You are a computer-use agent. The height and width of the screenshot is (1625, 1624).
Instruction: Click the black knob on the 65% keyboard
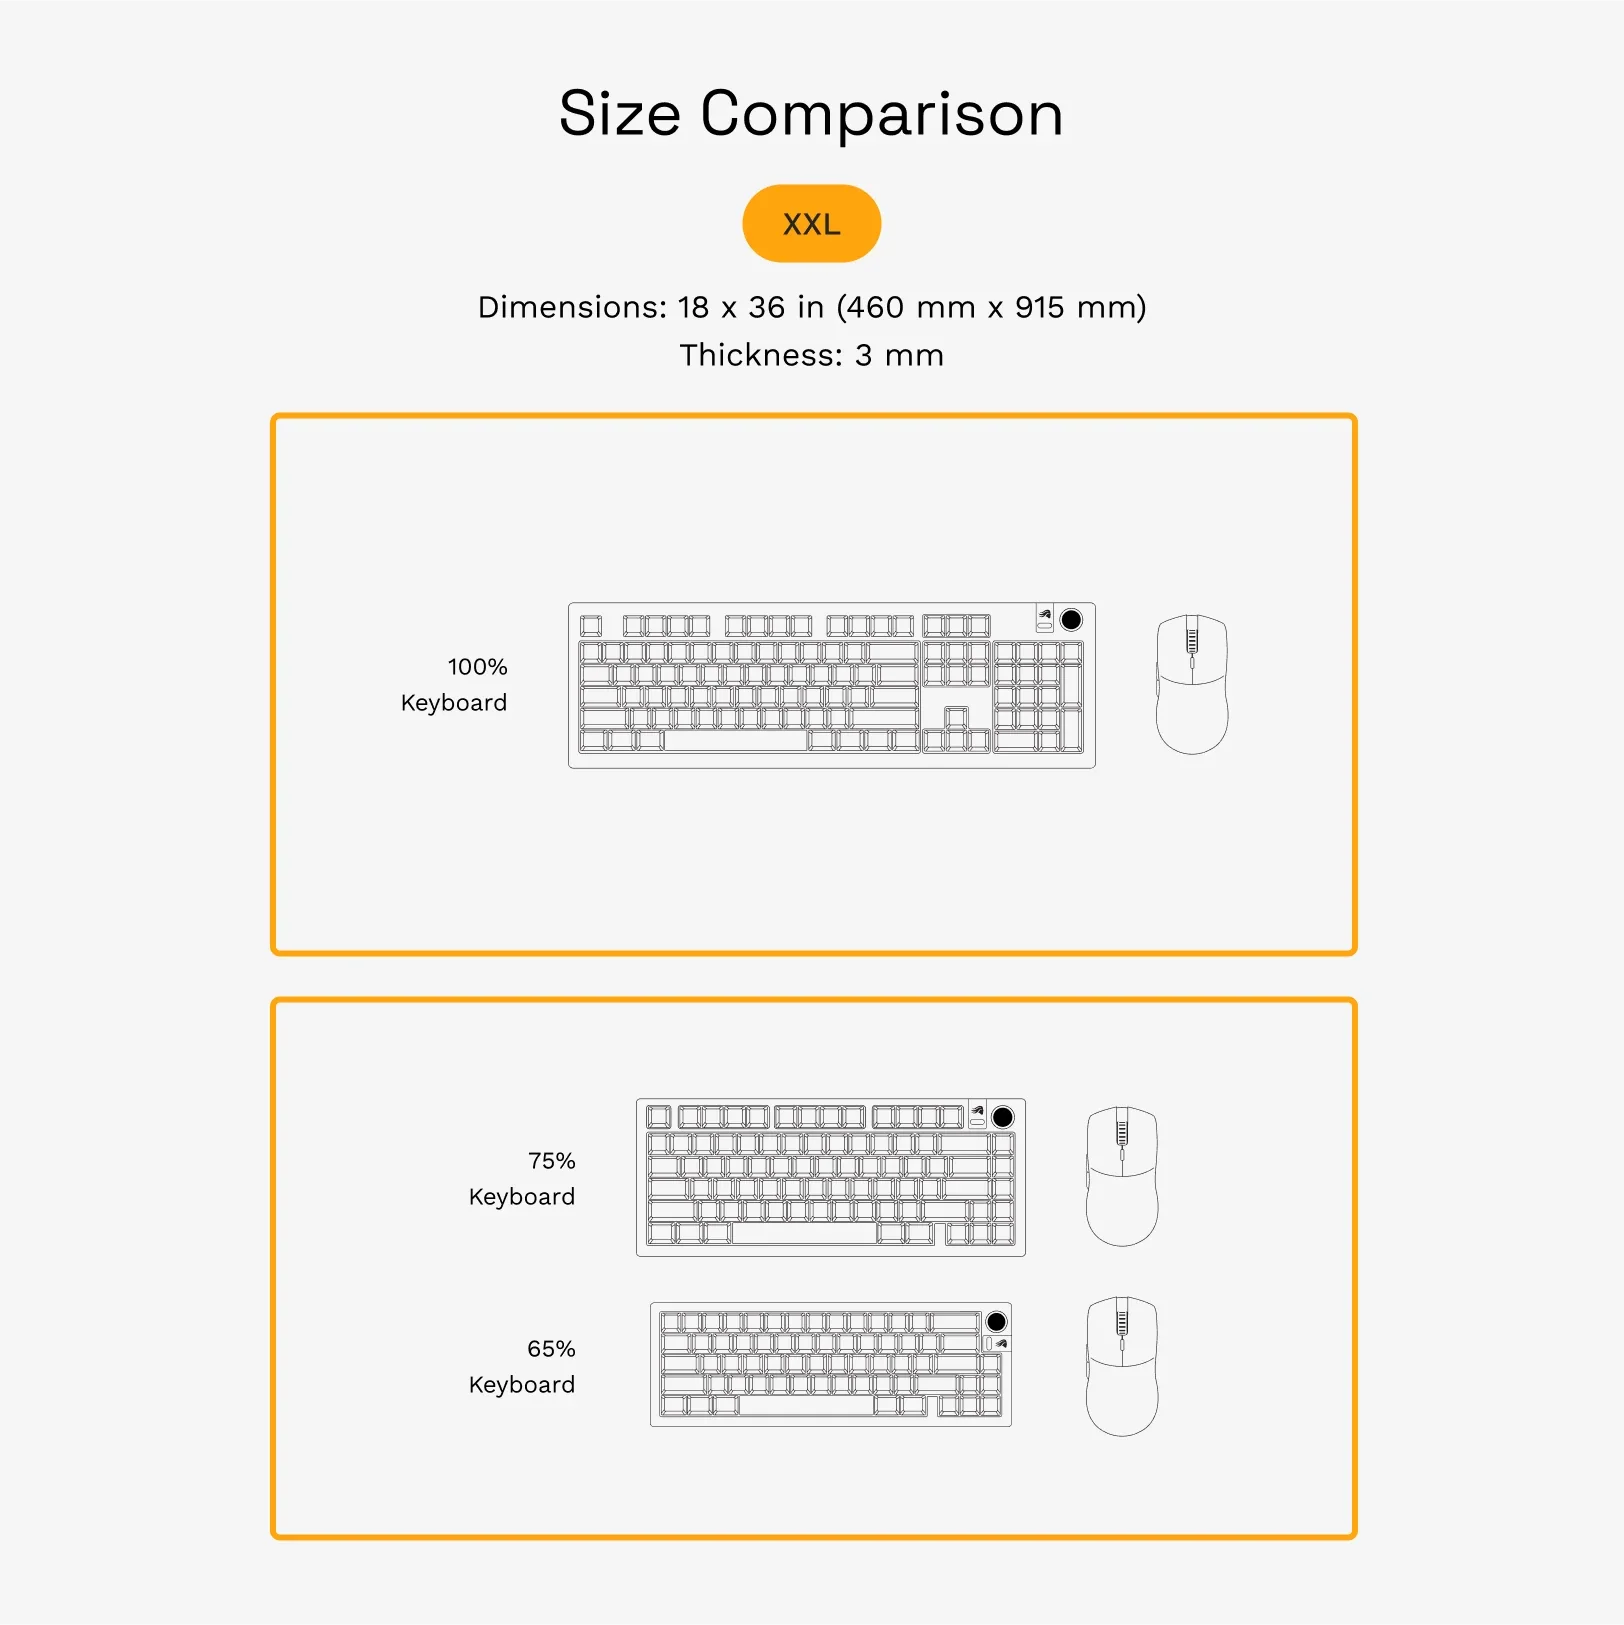996,1322
